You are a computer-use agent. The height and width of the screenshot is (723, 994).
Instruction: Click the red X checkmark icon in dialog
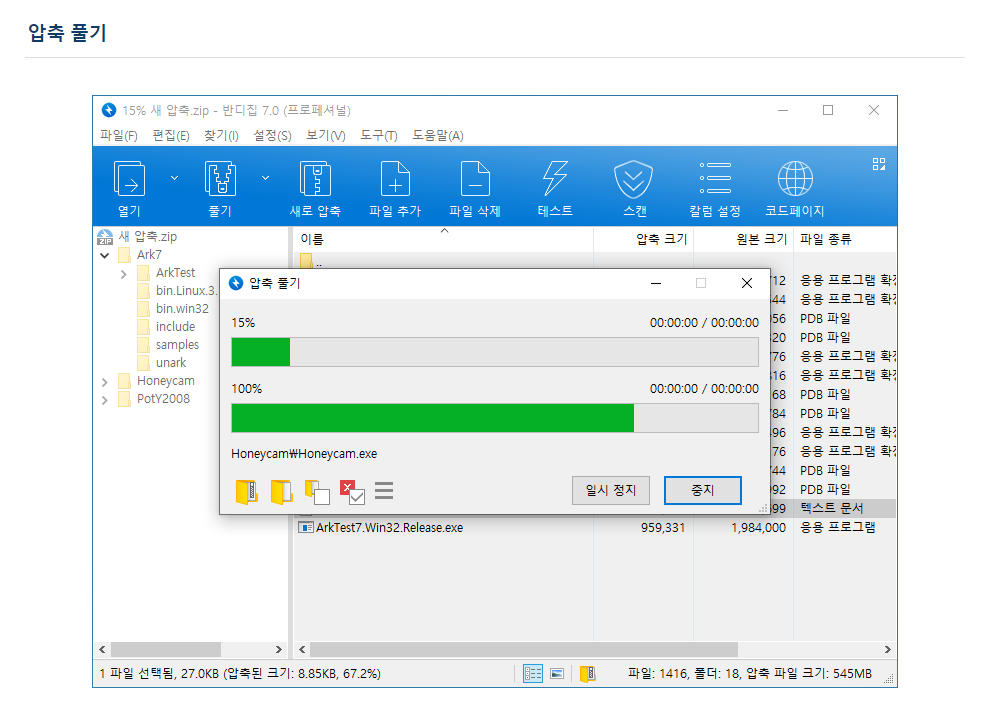(352, 492)
